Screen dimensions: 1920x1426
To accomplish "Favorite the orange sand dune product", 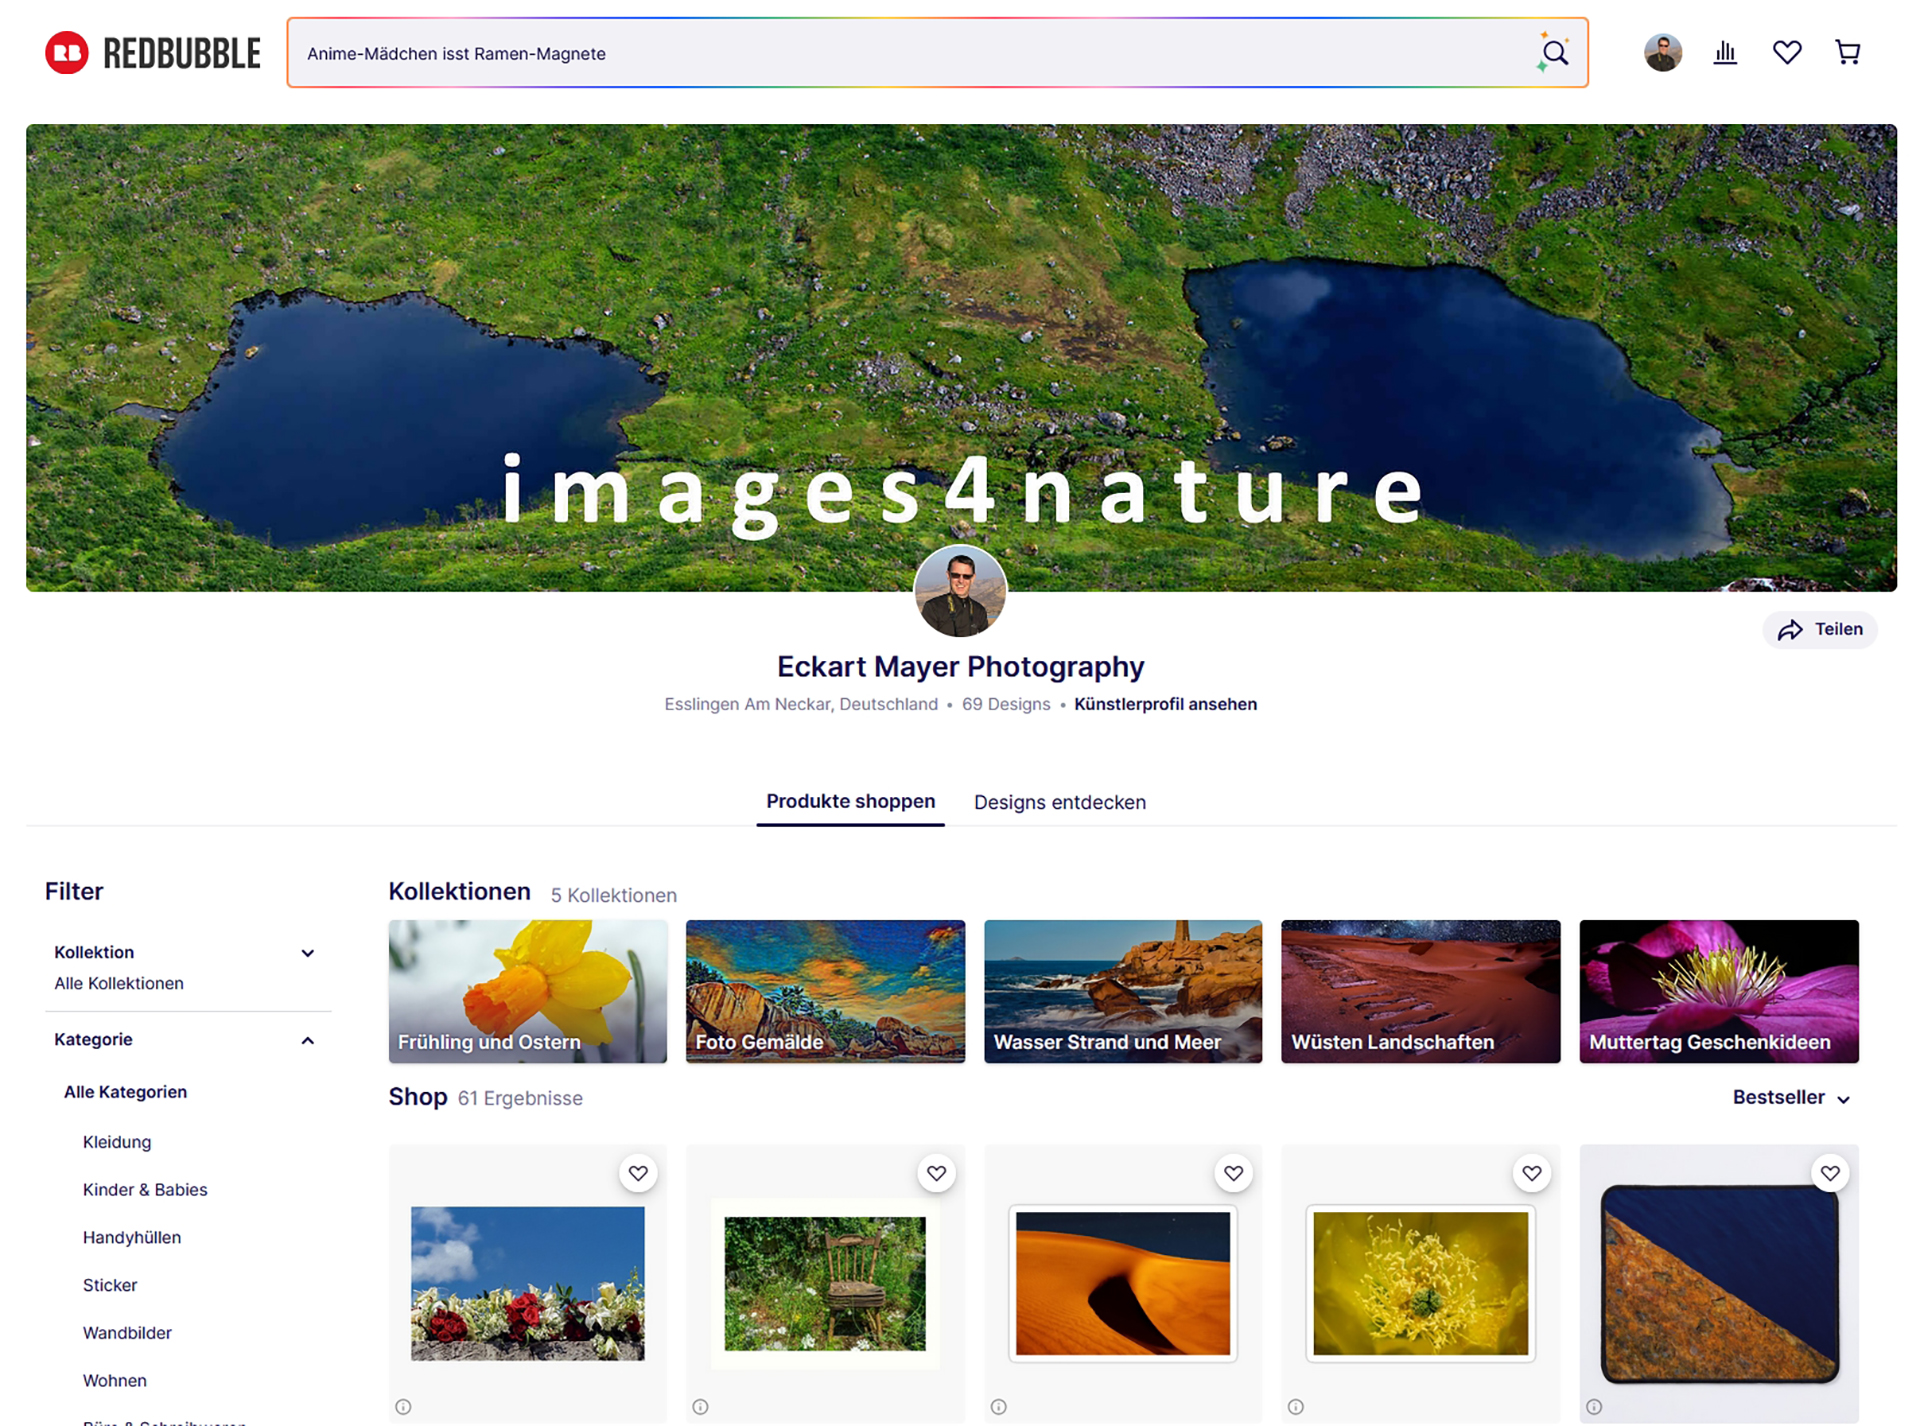I will pos(1233,1173).
